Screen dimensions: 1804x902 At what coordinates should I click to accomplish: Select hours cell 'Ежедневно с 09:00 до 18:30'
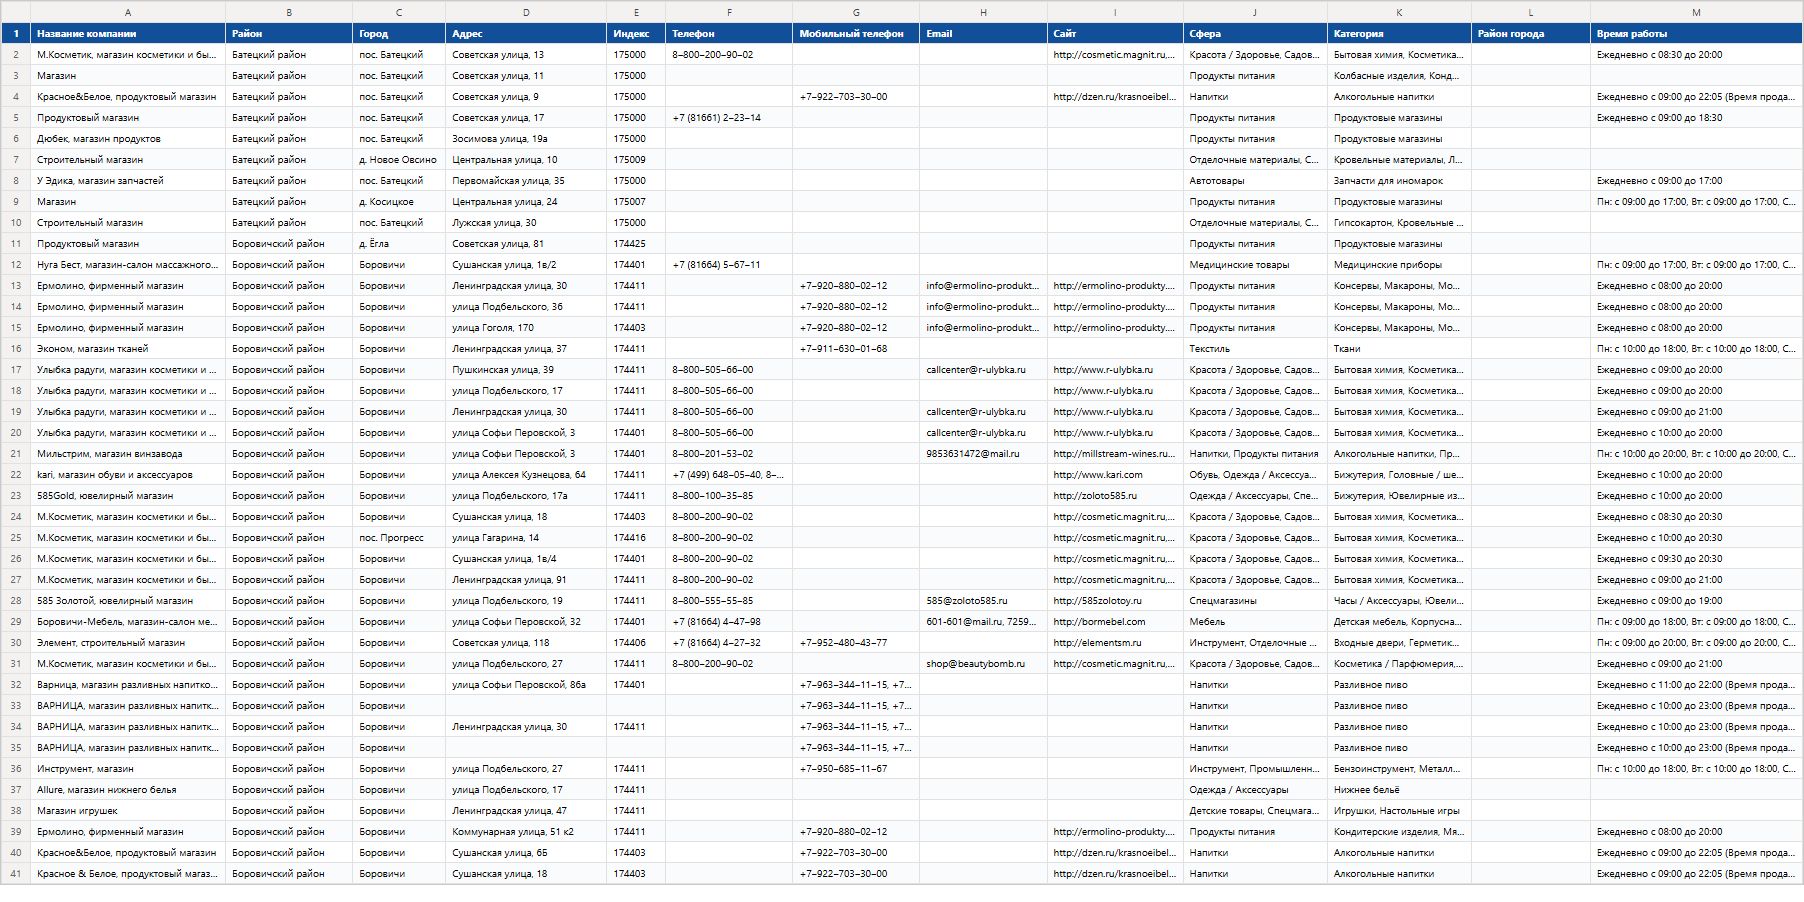(x=1696, y=118)
